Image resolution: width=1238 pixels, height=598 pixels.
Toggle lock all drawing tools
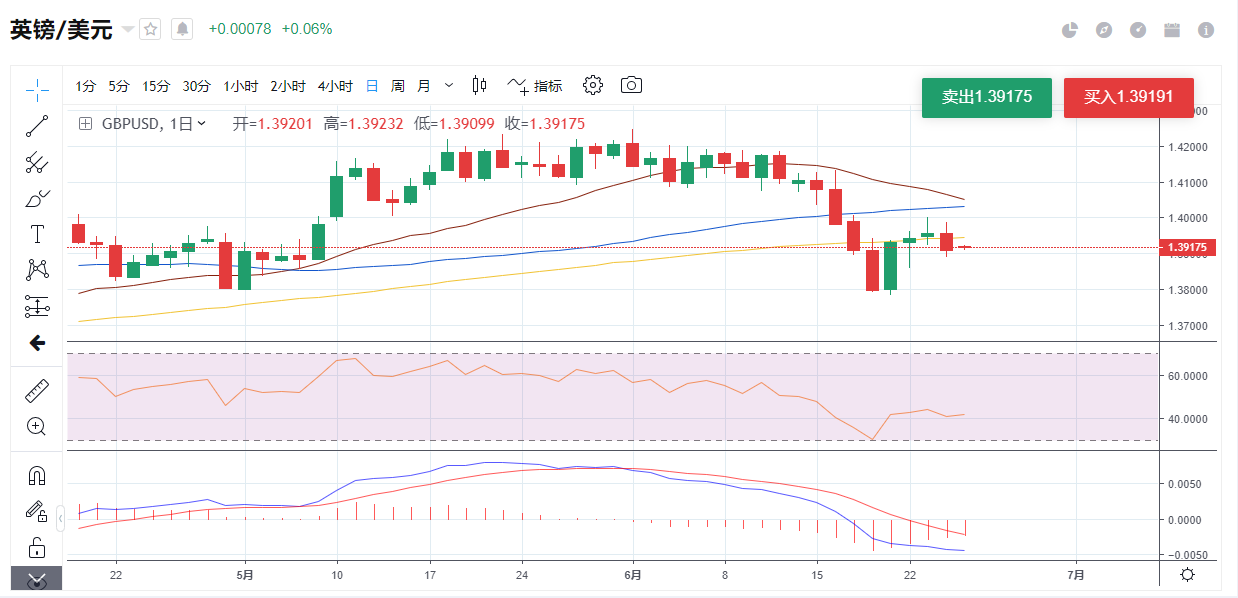37,547
